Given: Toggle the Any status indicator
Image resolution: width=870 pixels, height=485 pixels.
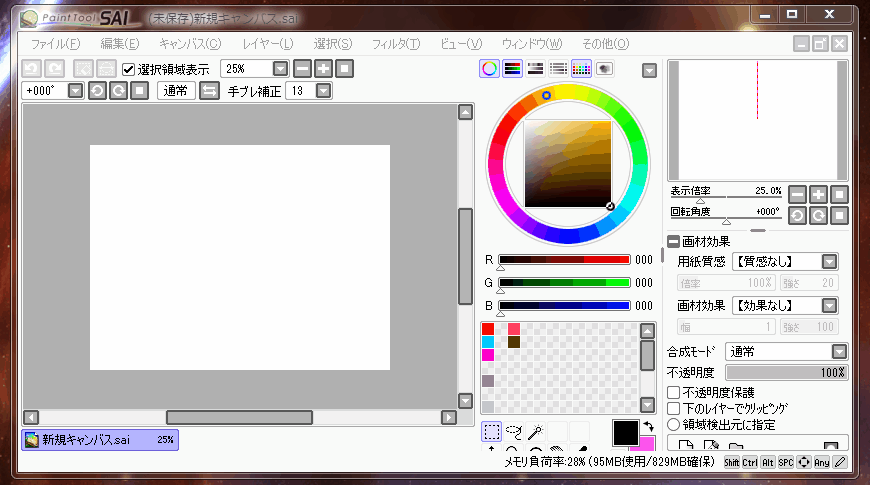Looking at the screenshot, I should [x=822, y=462].
